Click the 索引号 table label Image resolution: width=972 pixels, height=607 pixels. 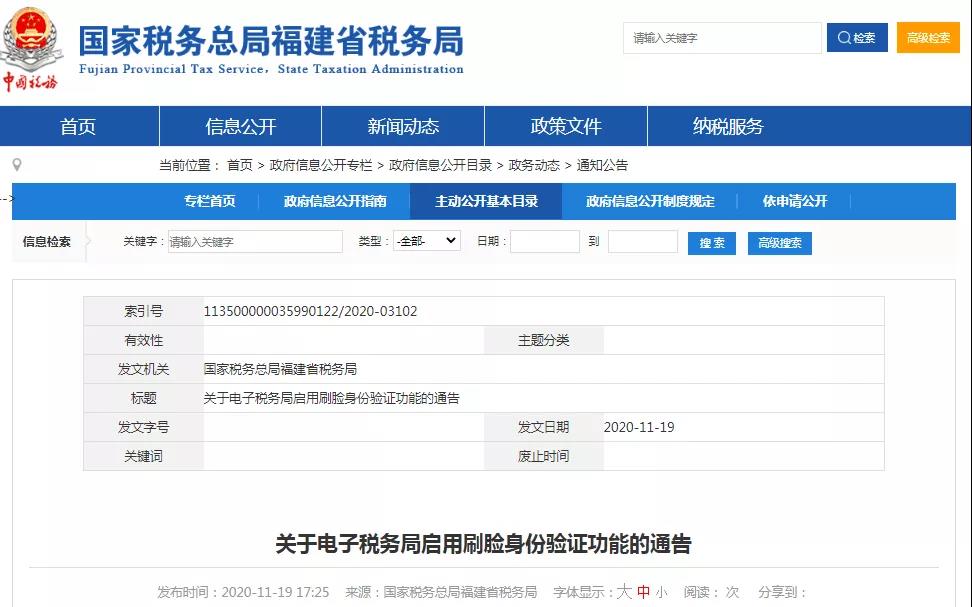[143, 311]
